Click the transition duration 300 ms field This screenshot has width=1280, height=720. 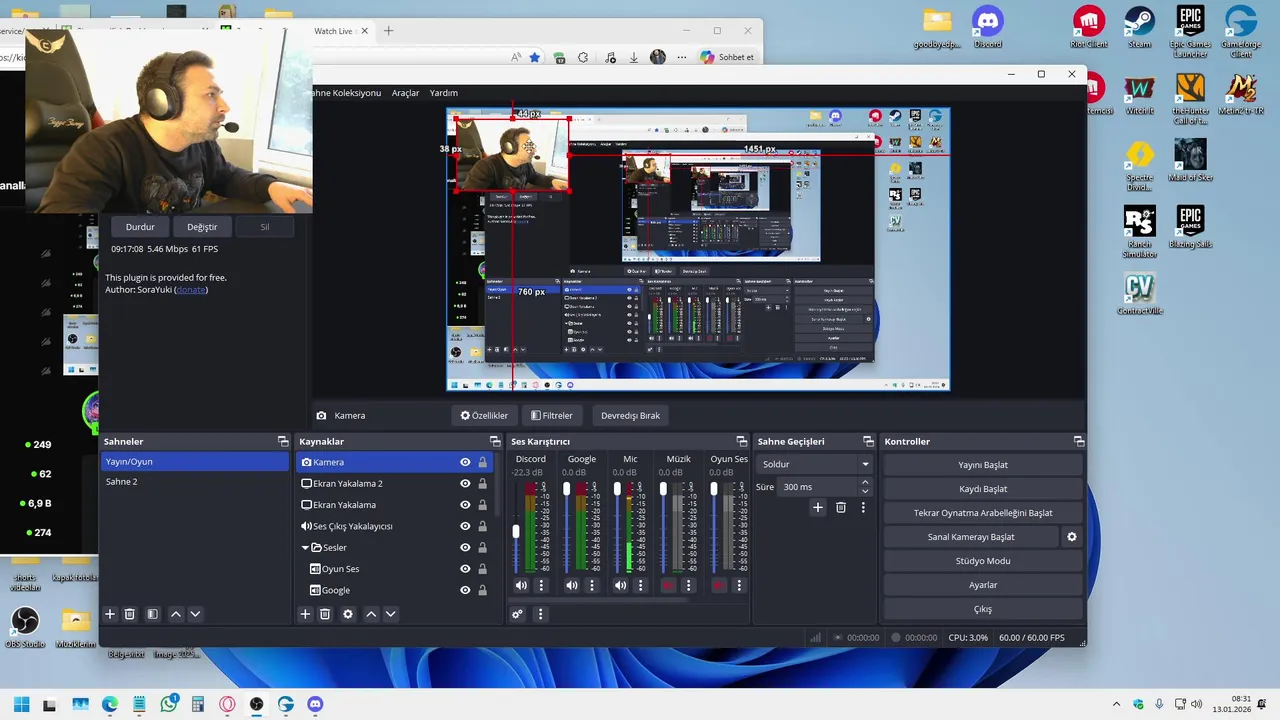tap(817, 487)
